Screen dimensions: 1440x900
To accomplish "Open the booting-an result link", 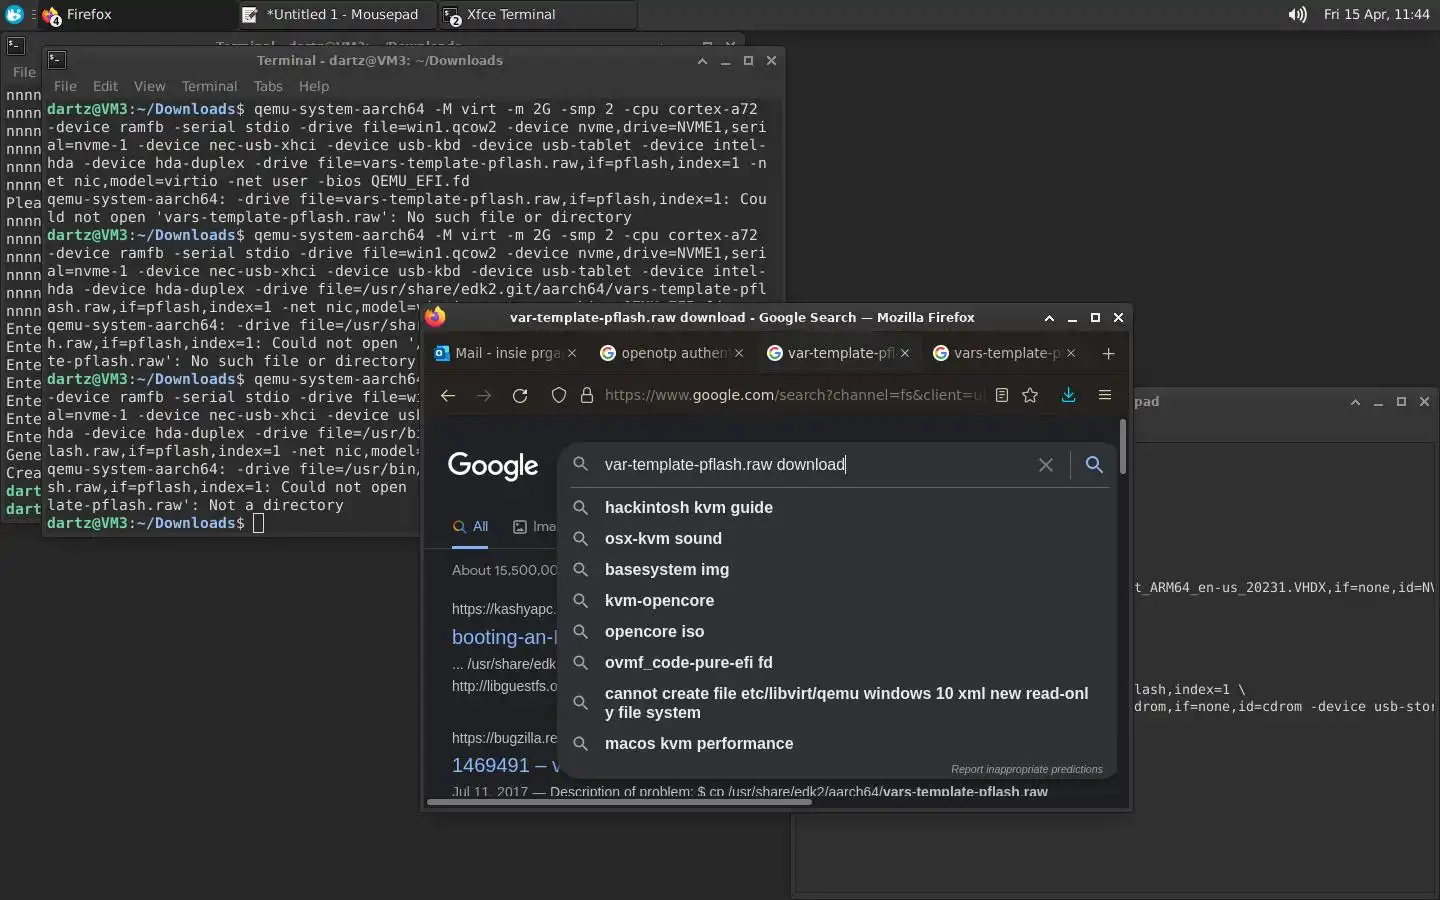I will (x=504, y=637).
